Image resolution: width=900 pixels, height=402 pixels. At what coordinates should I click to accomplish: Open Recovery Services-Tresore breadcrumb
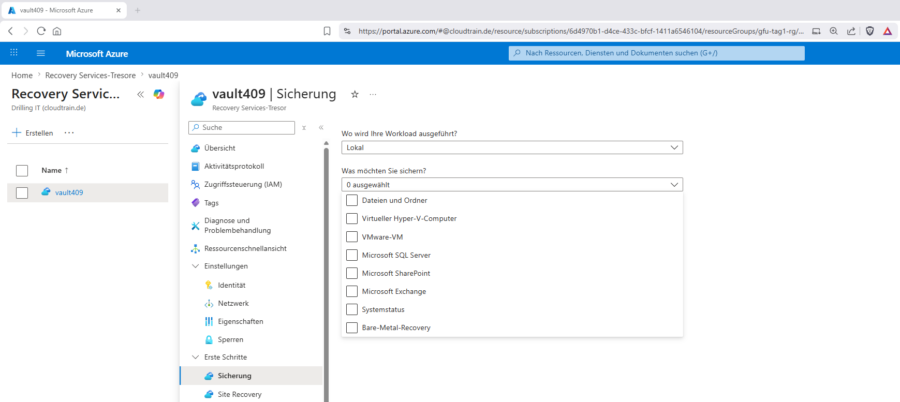coord(90,75)
